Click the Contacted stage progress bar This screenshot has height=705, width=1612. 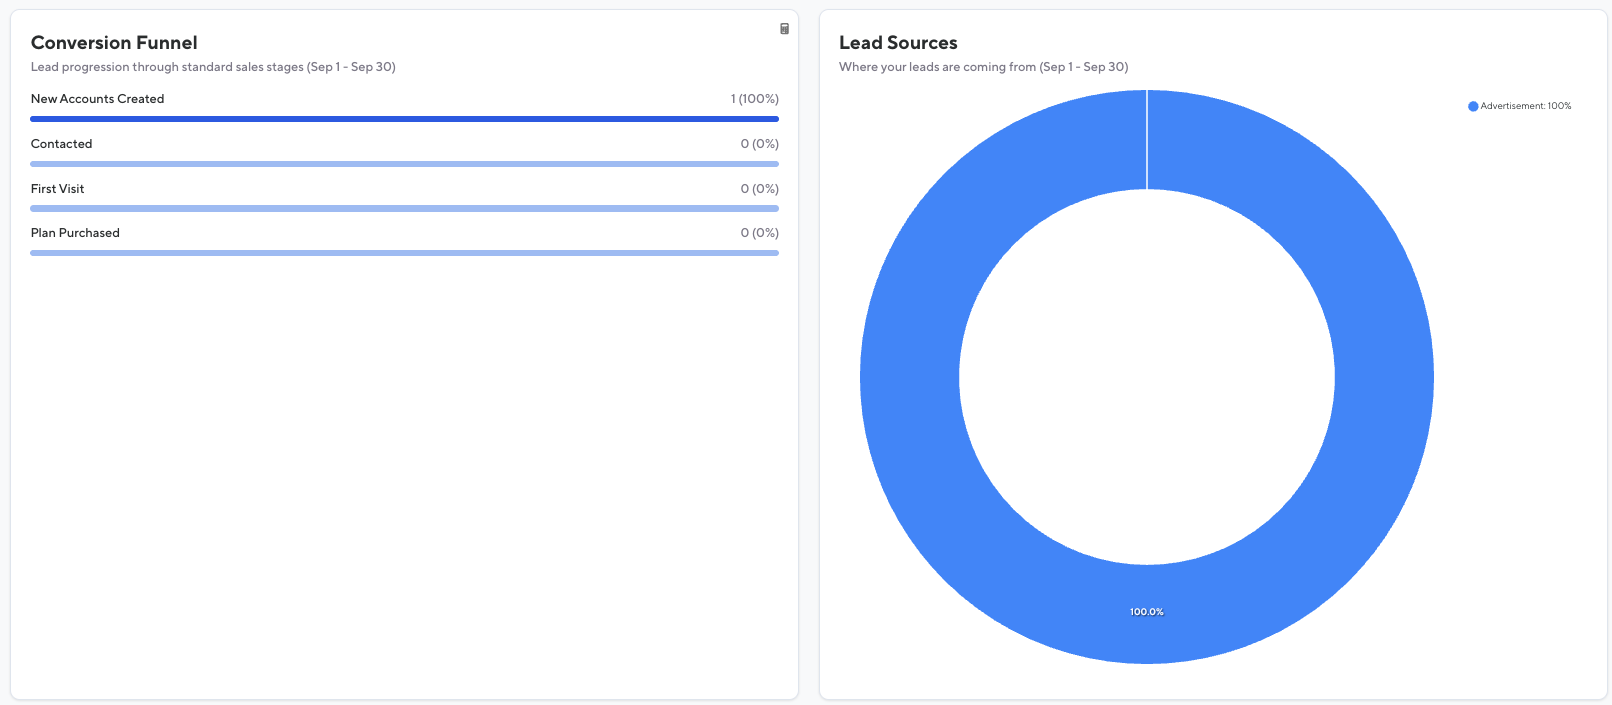tap(404, 164)
